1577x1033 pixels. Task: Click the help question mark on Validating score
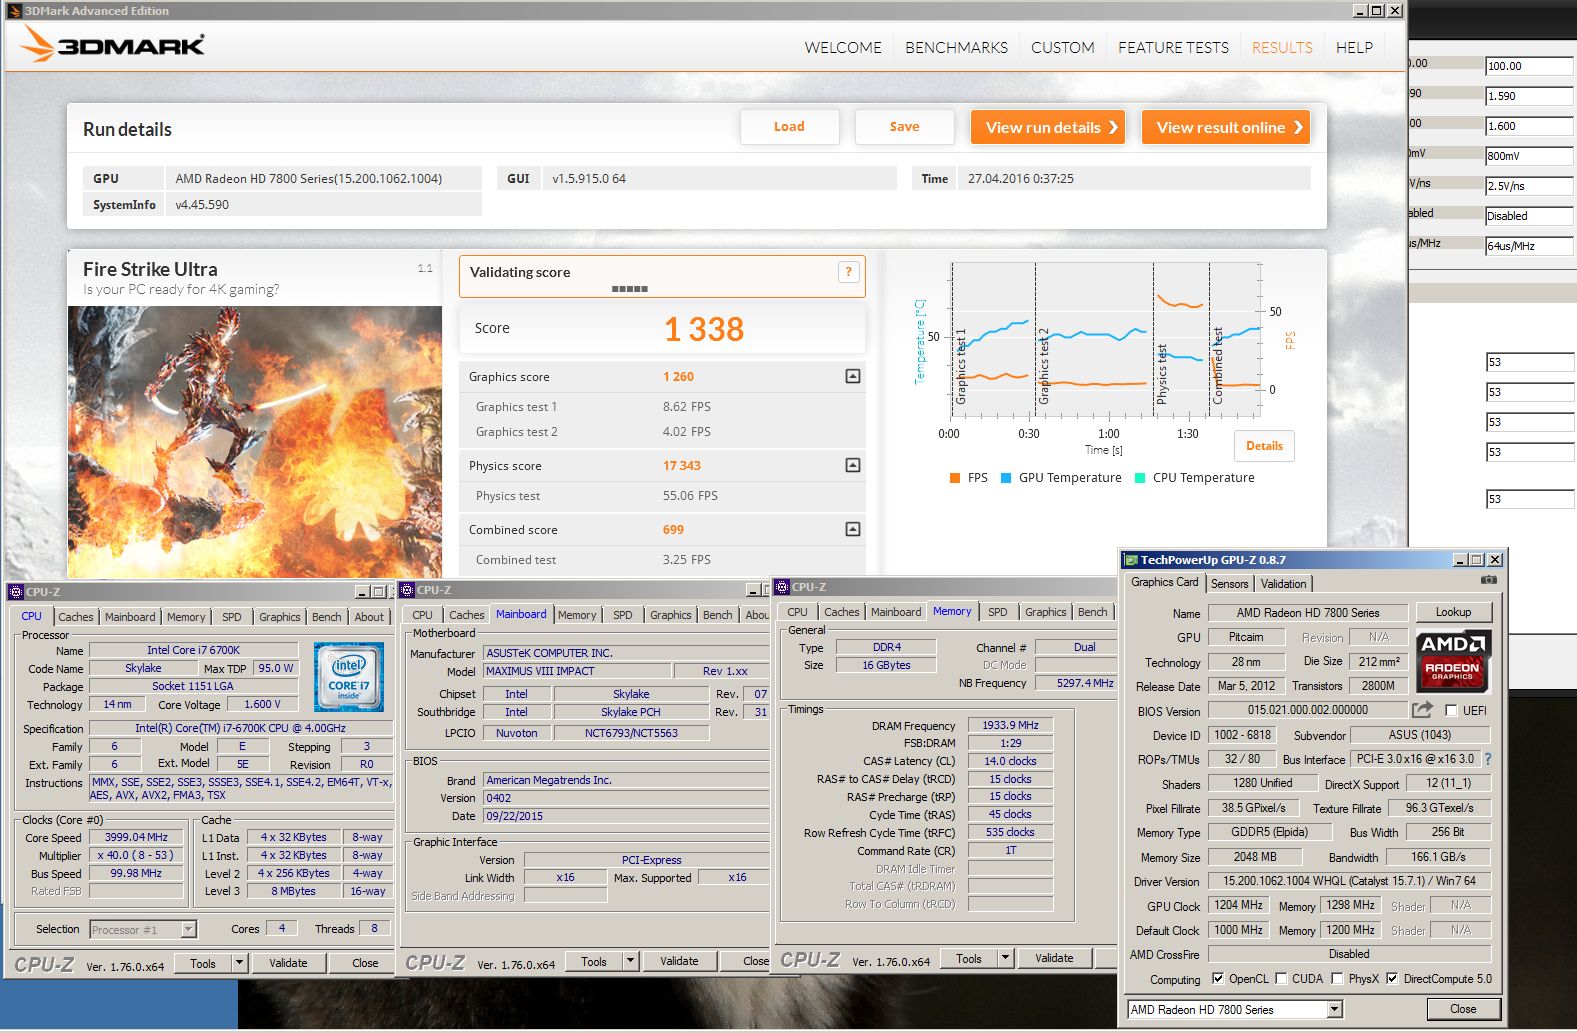tap(848, 272)
